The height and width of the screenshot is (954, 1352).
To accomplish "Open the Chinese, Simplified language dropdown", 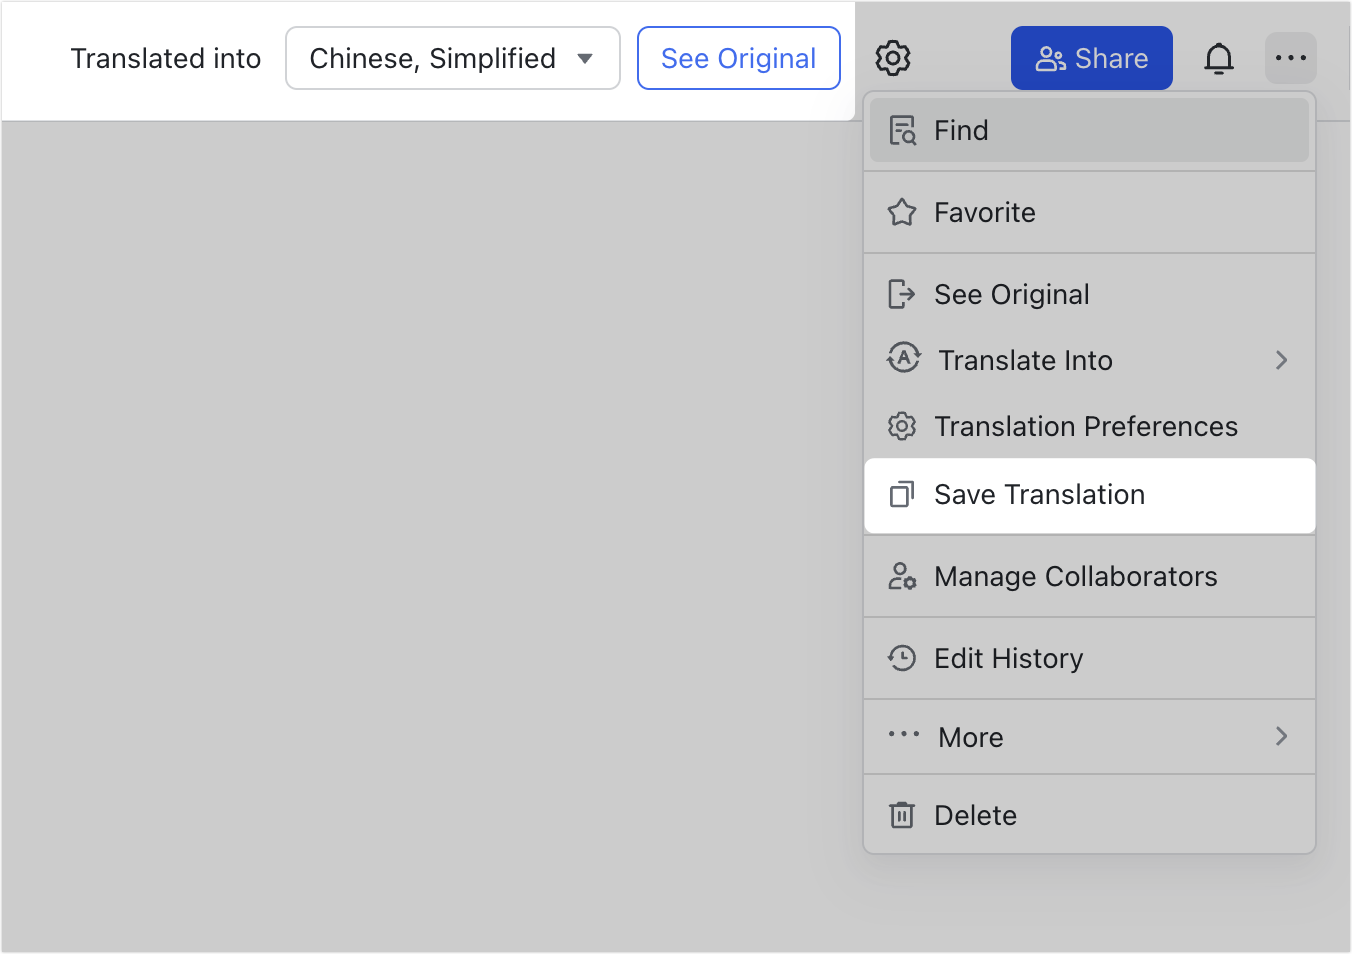I will (452, 58).
